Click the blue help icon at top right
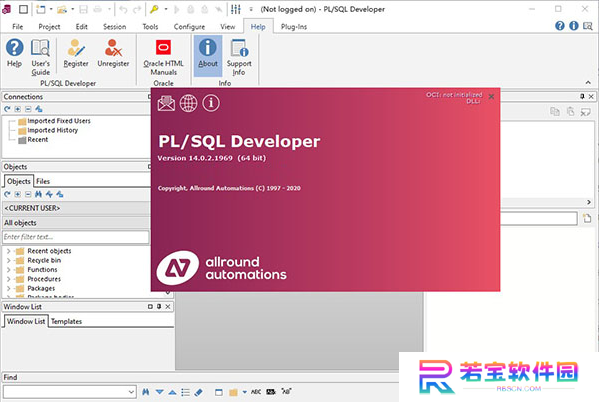Viewport: 599px width, 402px height. pyautogui.click(x=560, y=26)
